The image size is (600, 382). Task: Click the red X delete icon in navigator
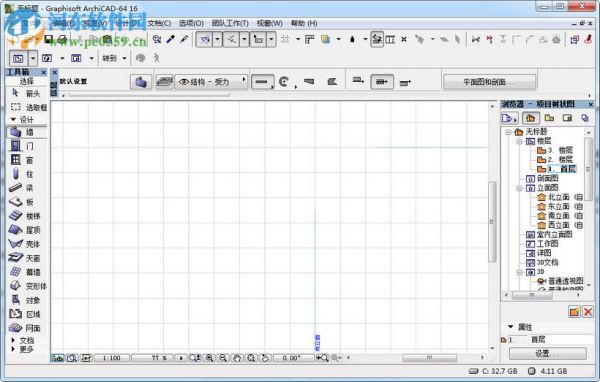point(588,312)
